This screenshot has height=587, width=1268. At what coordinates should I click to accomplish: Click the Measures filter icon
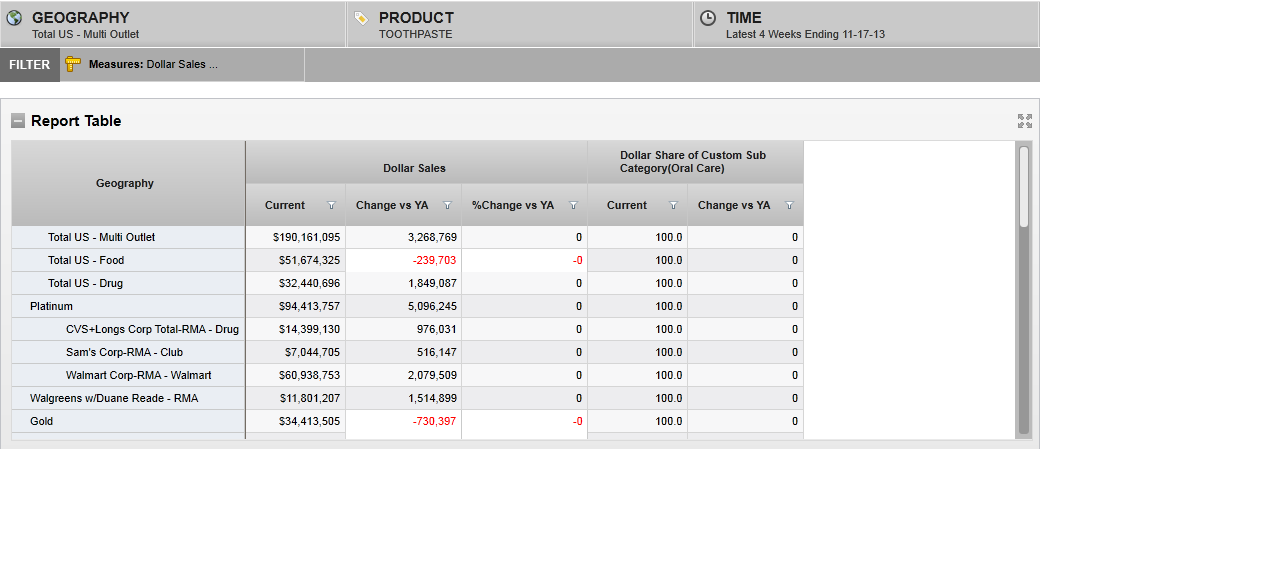coord(73,64)
